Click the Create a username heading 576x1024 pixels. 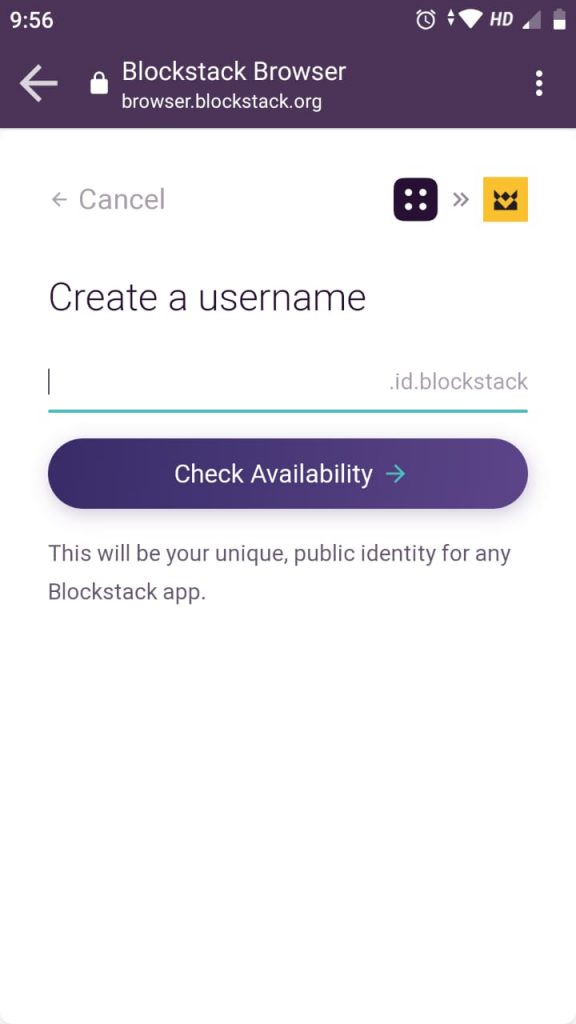click(x=207, y=298)
